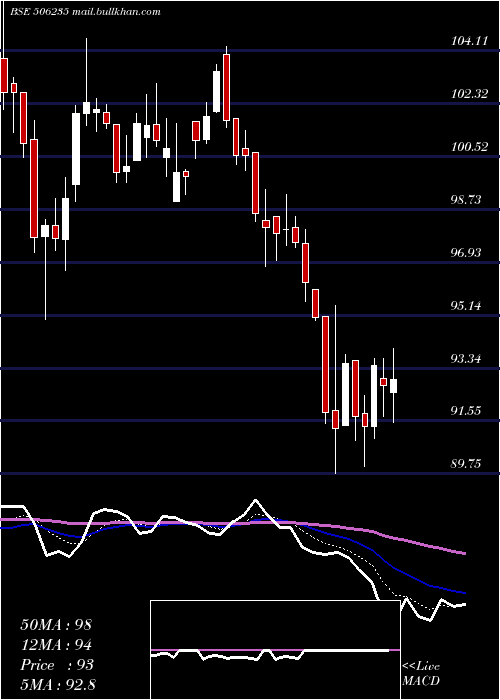Screen dimensions: 500x700
Task: Click the 89.75 price axis label
Action: 466,464
